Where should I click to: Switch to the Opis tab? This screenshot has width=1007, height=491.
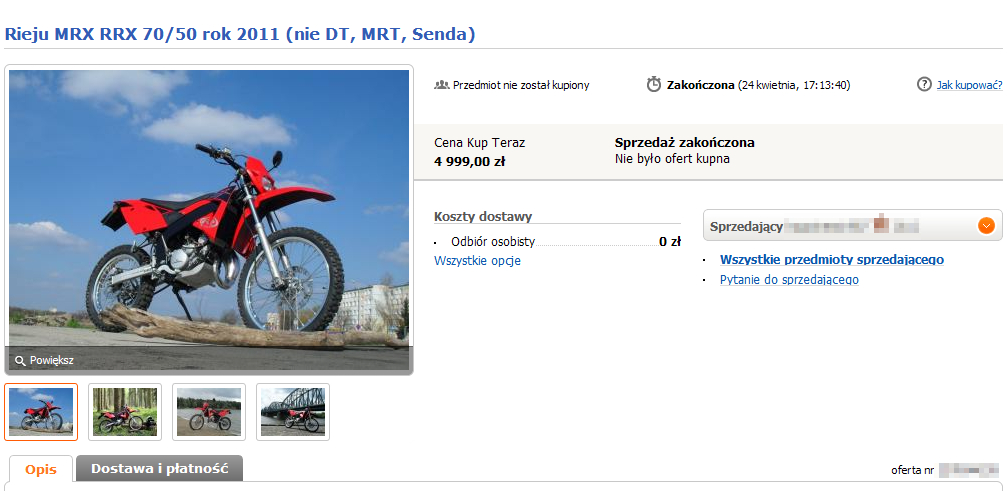click(x=41, y=469)
